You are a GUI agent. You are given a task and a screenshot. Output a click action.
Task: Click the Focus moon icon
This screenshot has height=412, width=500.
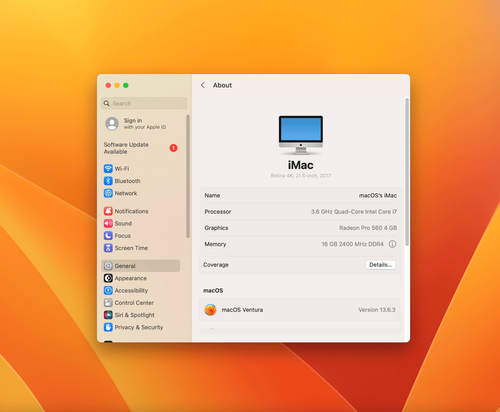coord(108,236)
